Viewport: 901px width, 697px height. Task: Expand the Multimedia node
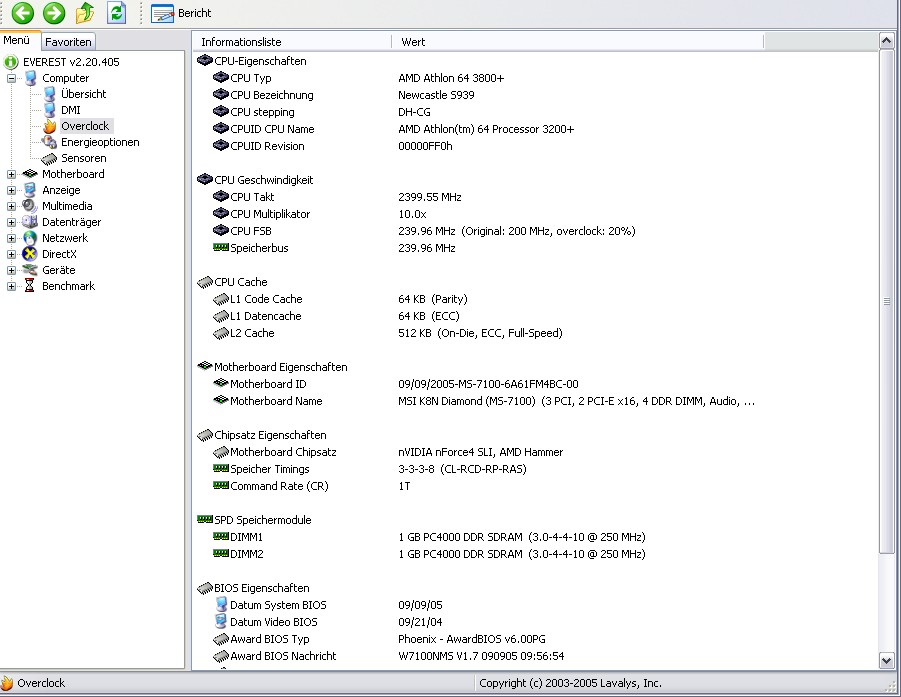(x=11, y=206)
